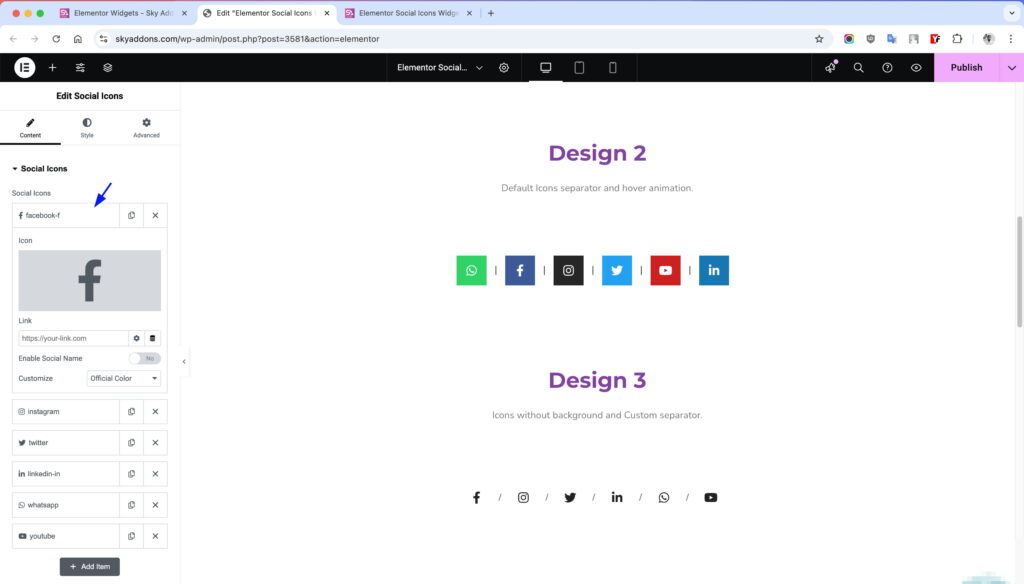Image resolution: width=1024 pixels, height=584 pixels.
Task: Open the Structure layers icon
Action: [108, 67]
